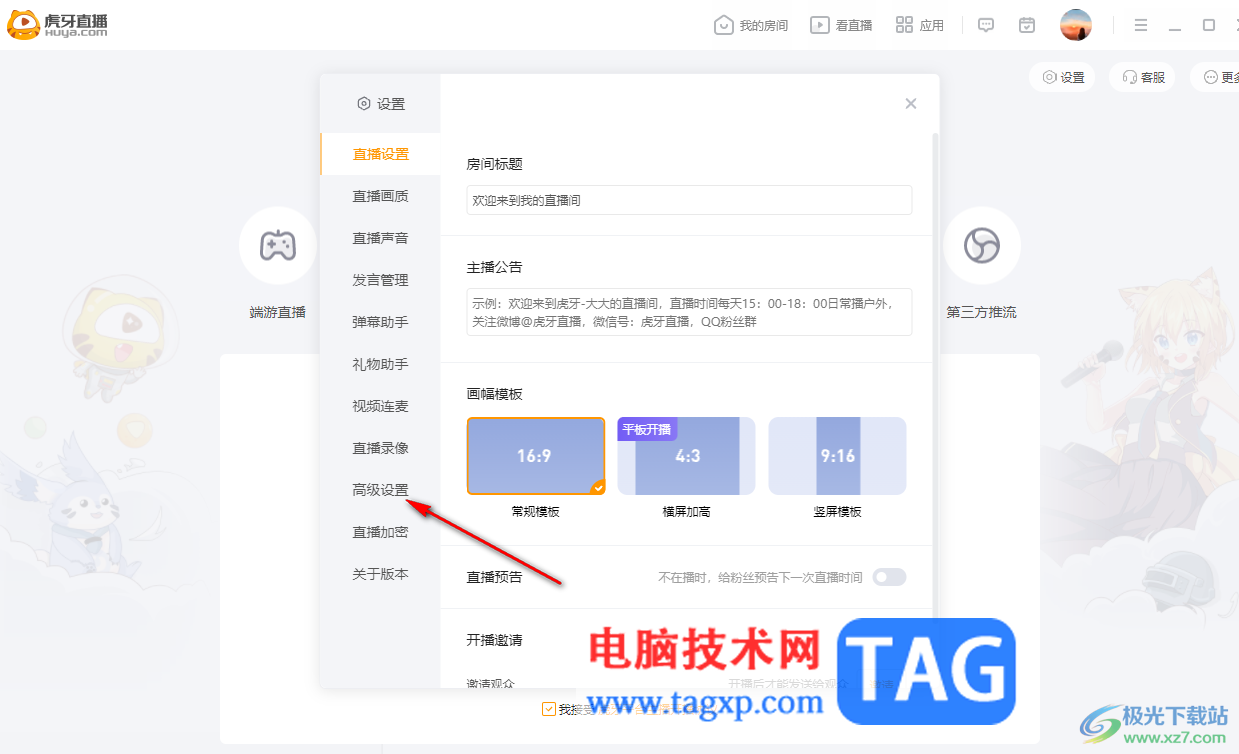Open customer service (客服)
Viewport: 1239px width, 754px height.
1143,77
